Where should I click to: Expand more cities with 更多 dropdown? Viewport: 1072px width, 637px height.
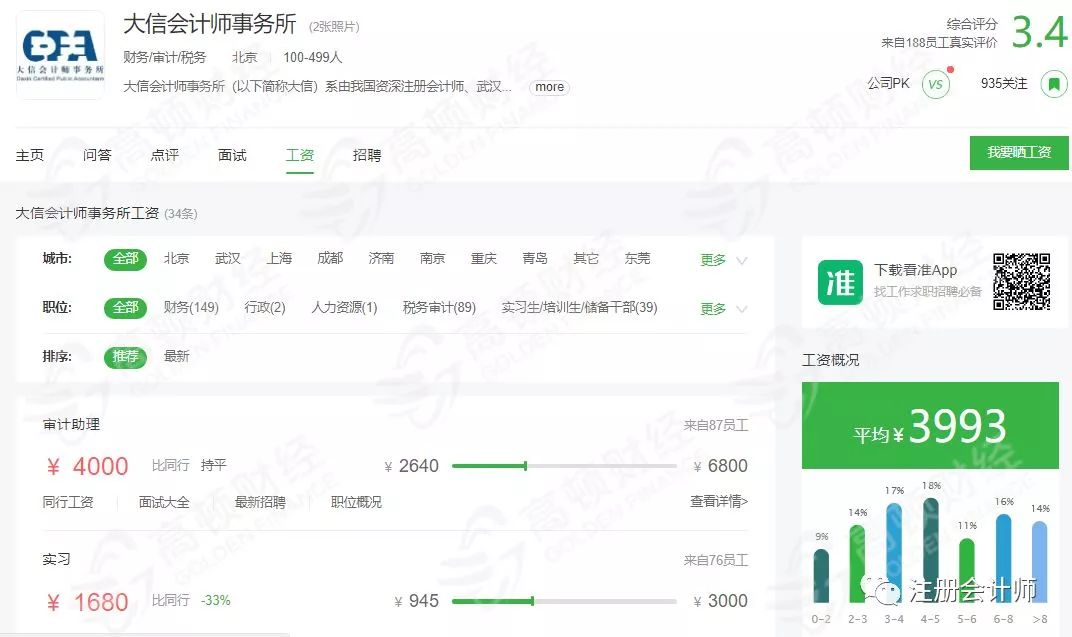723,260
